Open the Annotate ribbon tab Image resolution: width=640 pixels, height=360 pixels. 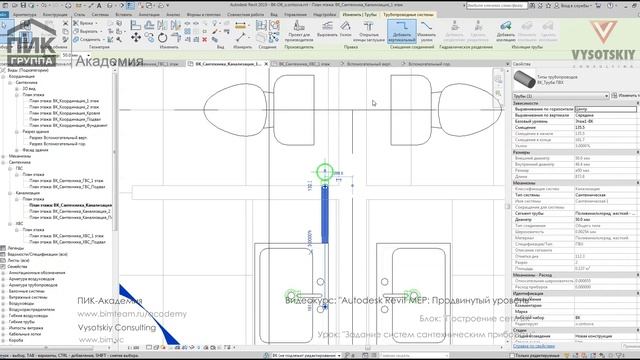pyautogui.click(x=149, y=14)
